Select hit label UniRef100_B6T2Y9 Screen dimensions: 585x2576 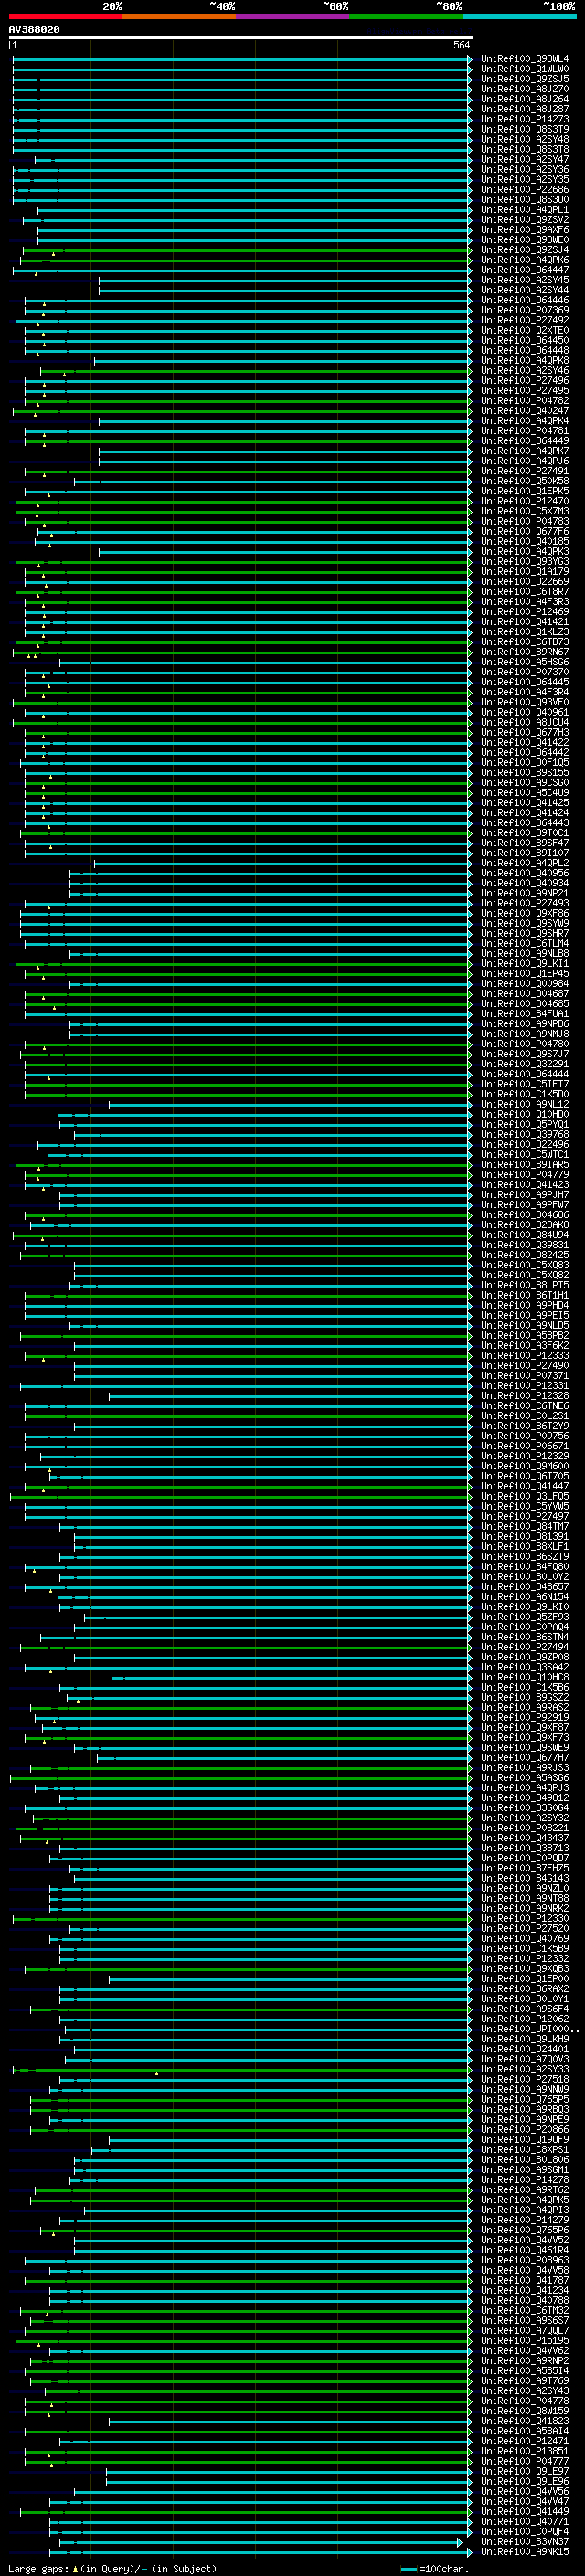(x=524, y=1425)
